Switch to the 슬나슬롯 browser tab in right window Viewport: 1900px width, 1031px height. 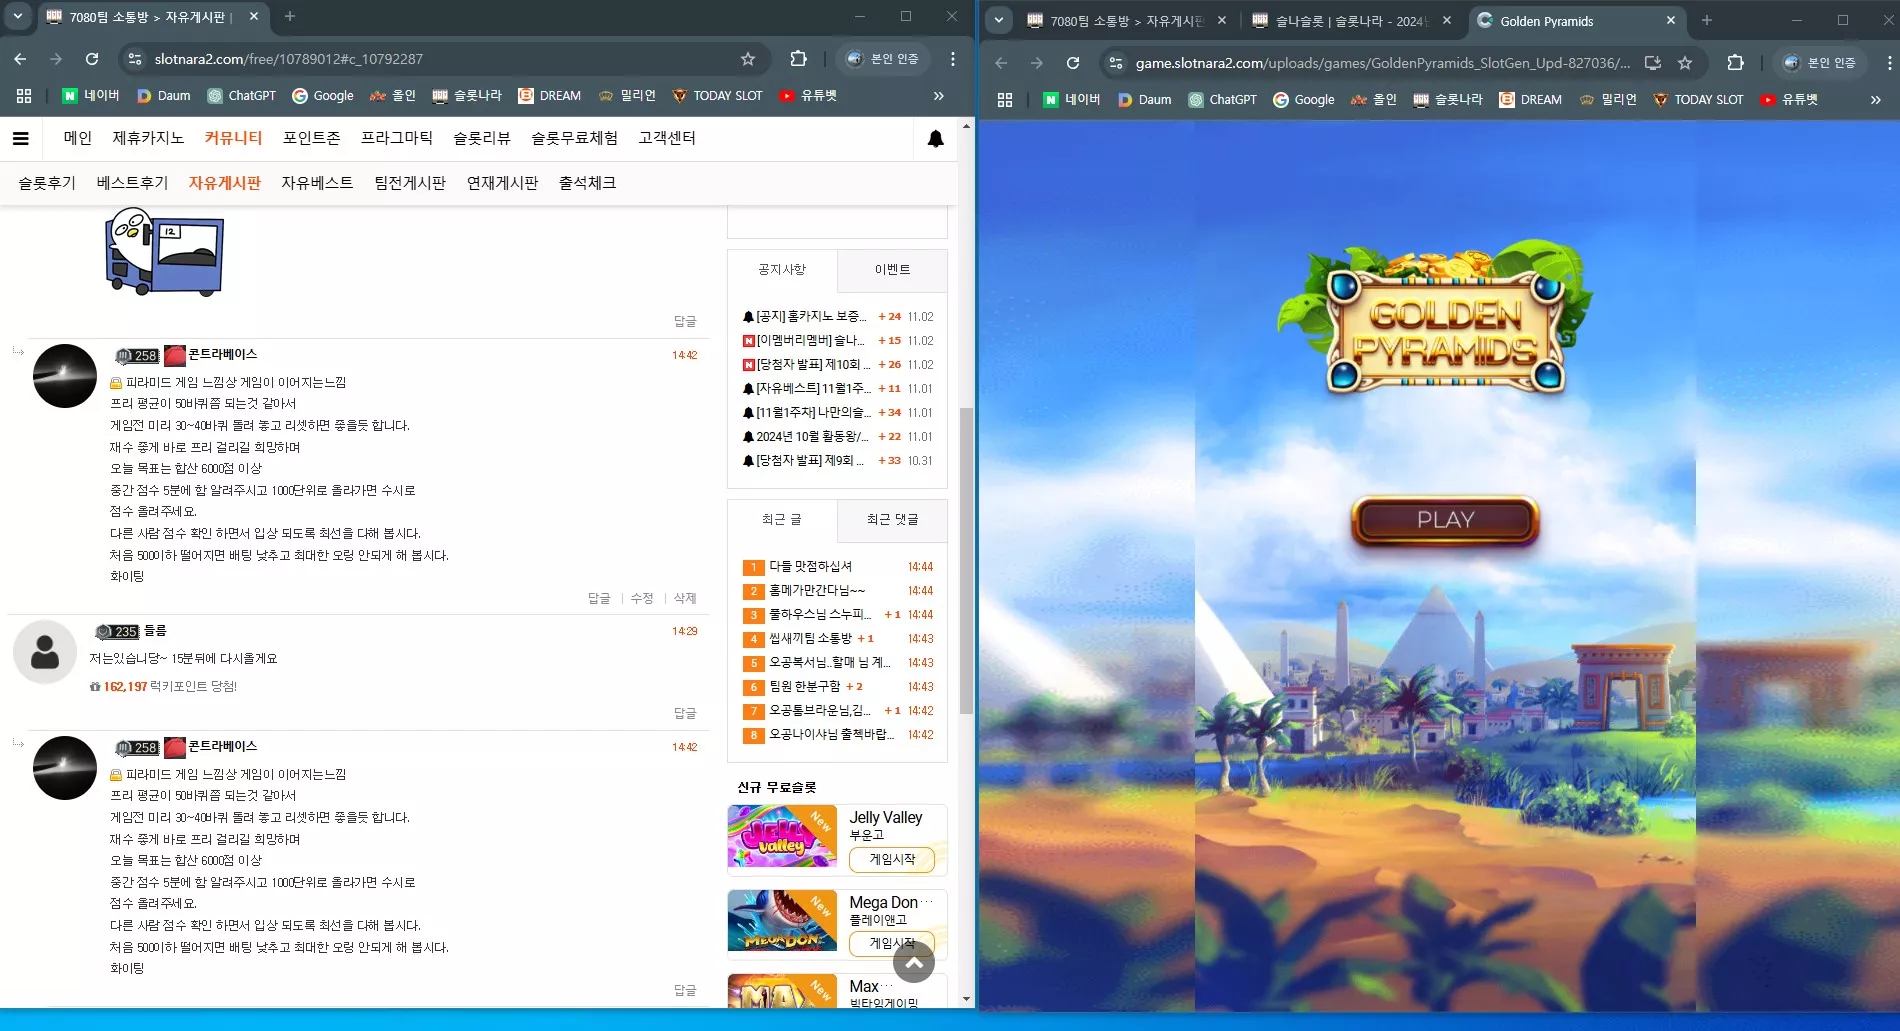click(1353, 21)
